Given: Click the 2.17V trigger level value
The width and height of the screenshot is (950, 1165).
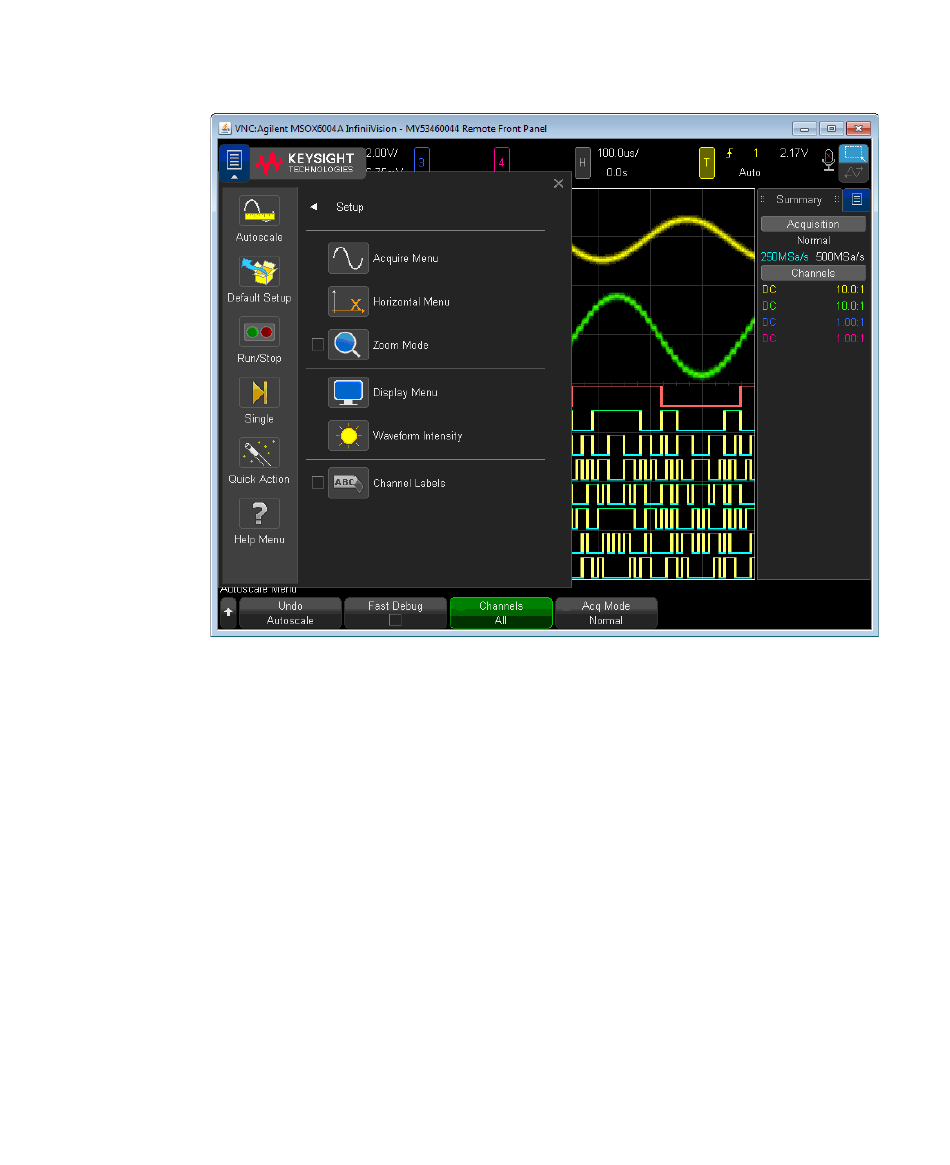Looking at the screenshot, I should pyautogui.click(x=794, y=153).
